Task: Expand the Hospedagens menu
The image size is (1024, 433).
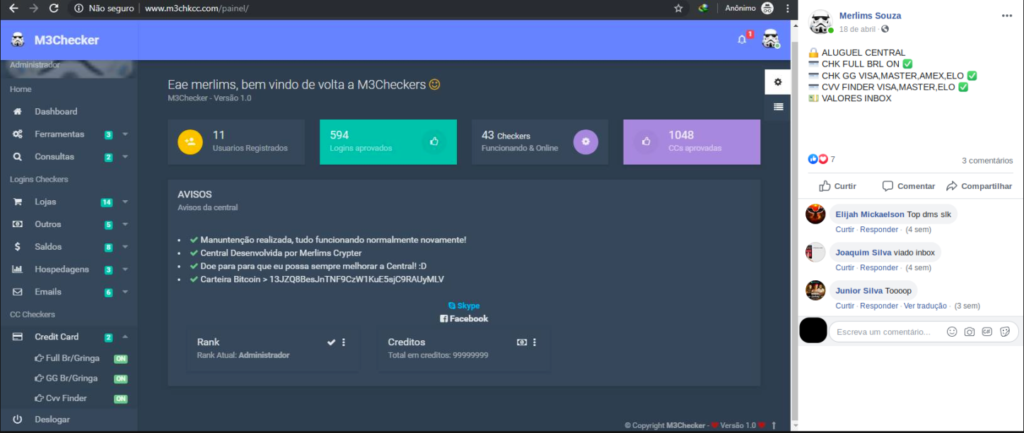Action: [x=69, y=269]
